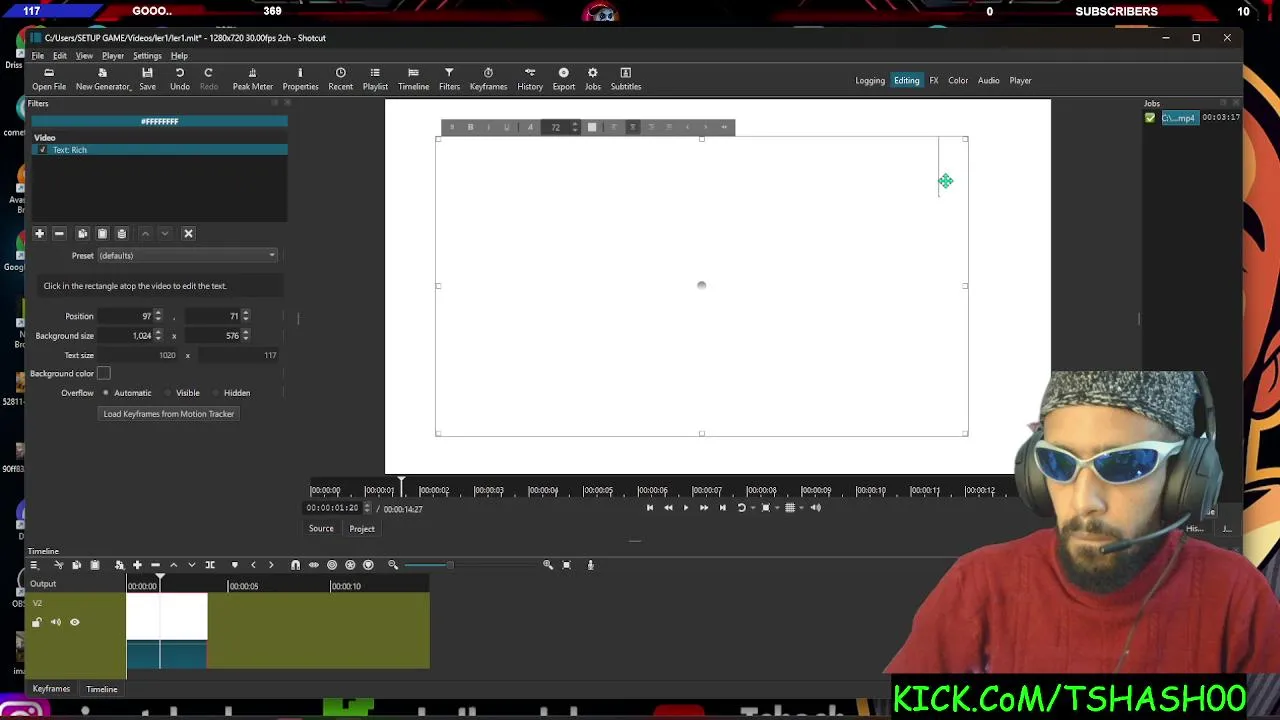This screenshot has height=720, width=1280.
Task: Show the Playlist panel
Action: [375, 79]
